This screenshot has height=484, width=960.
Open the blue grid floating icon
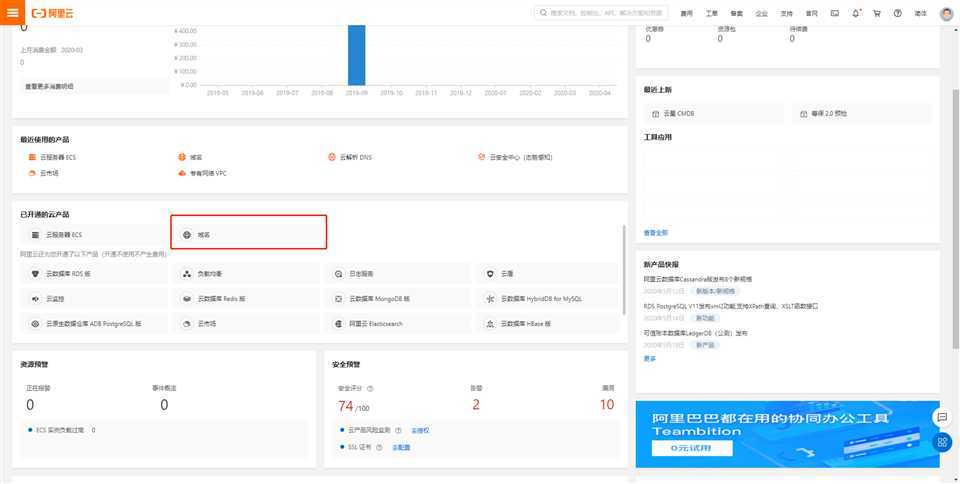coord(943,442)
